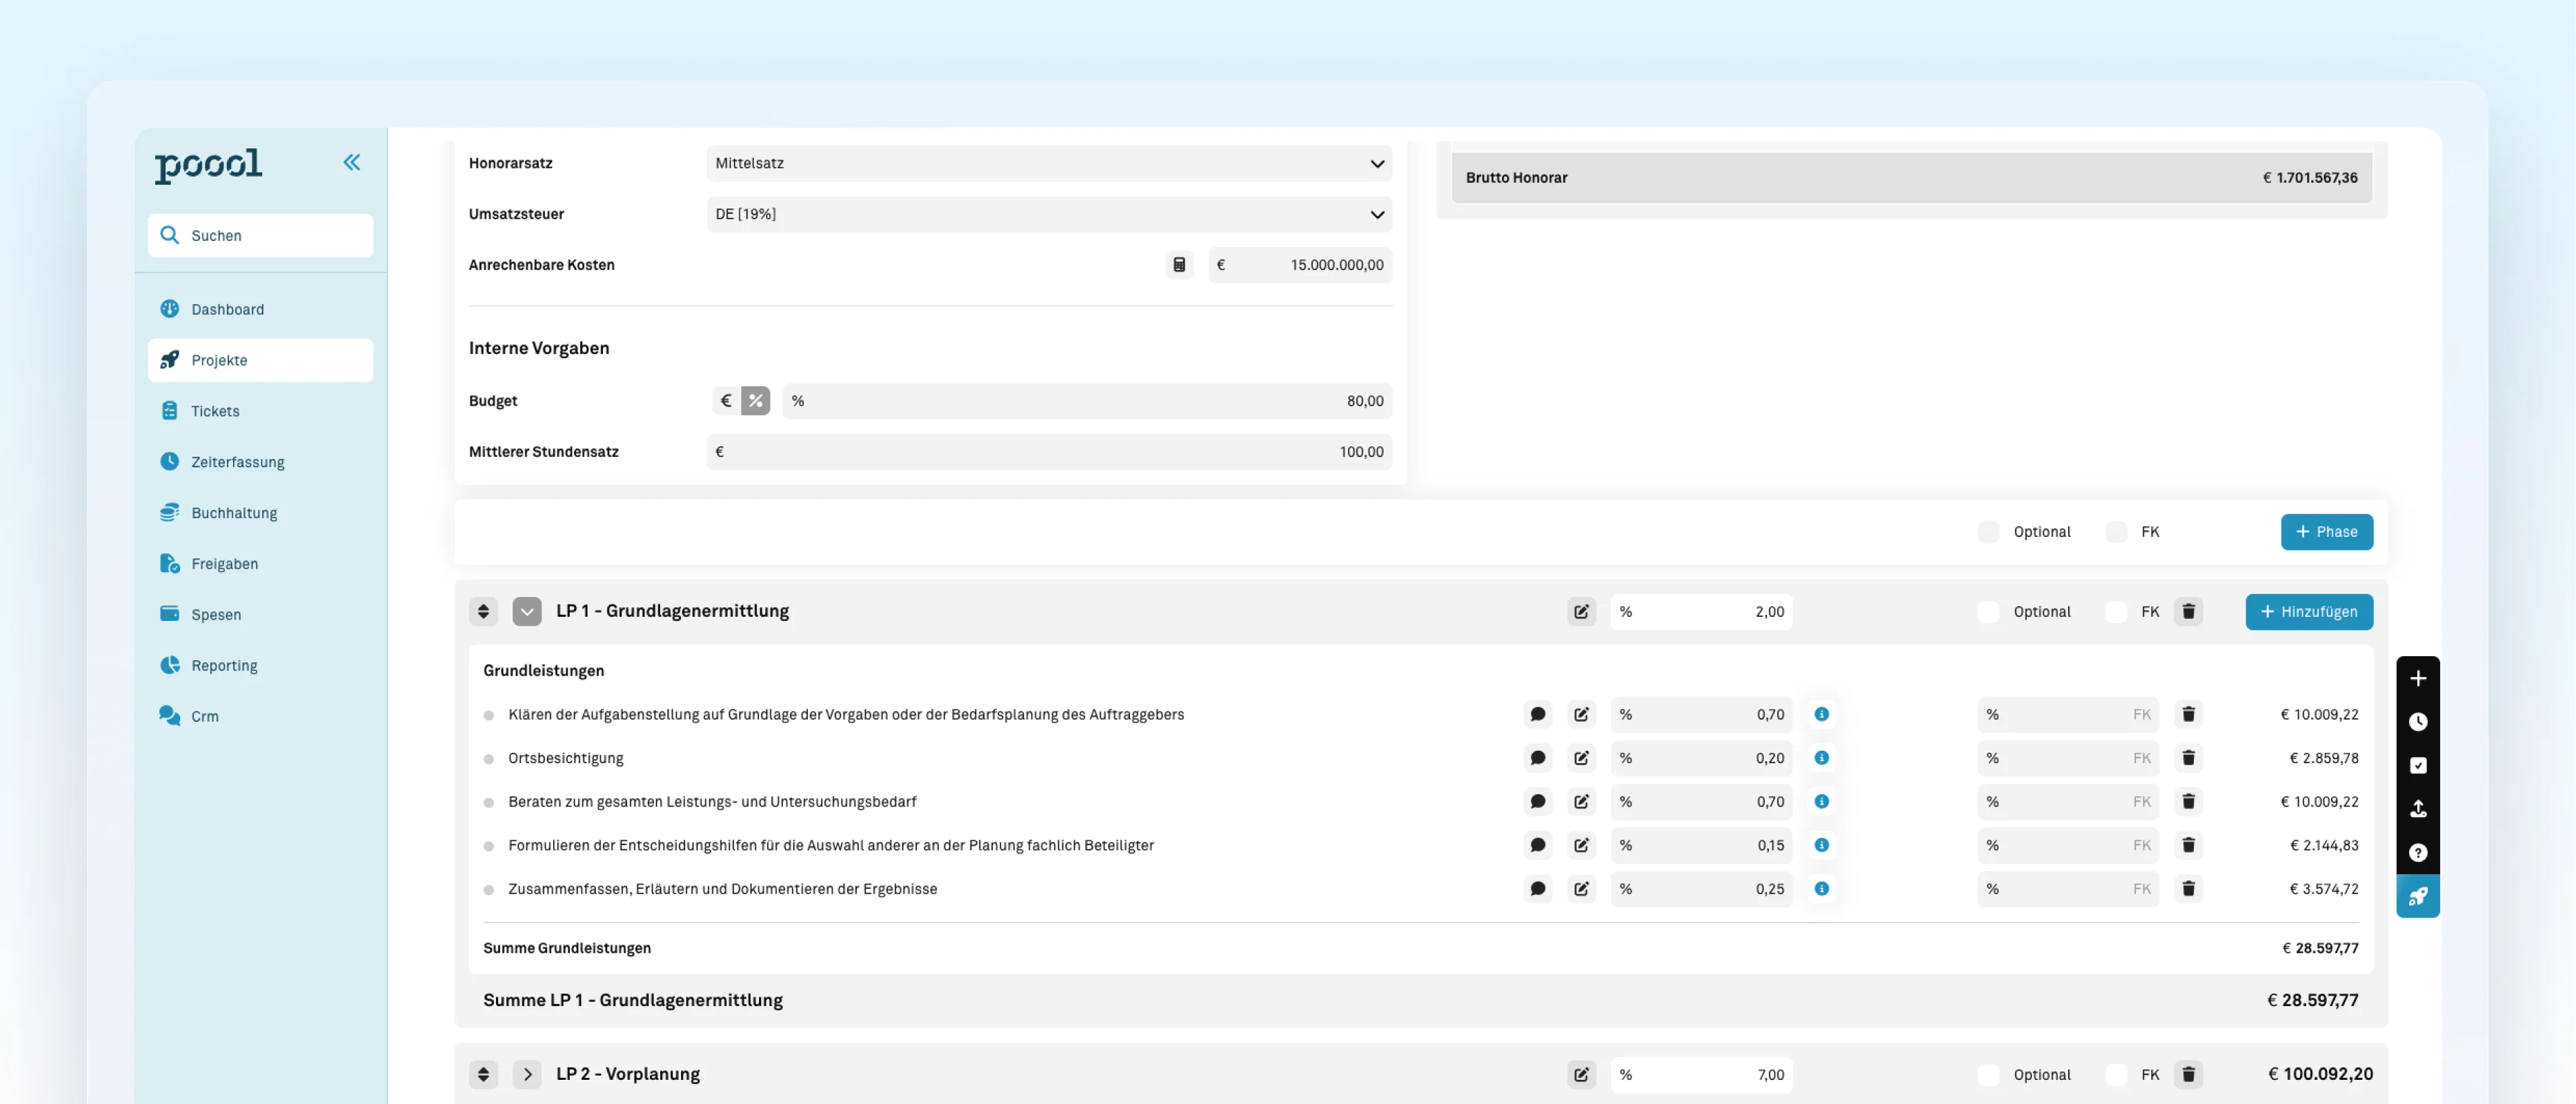Click the LP 2 percentage field showing 7,00
This screenshot has width=2576, height=1104.
point(1701,1075)
